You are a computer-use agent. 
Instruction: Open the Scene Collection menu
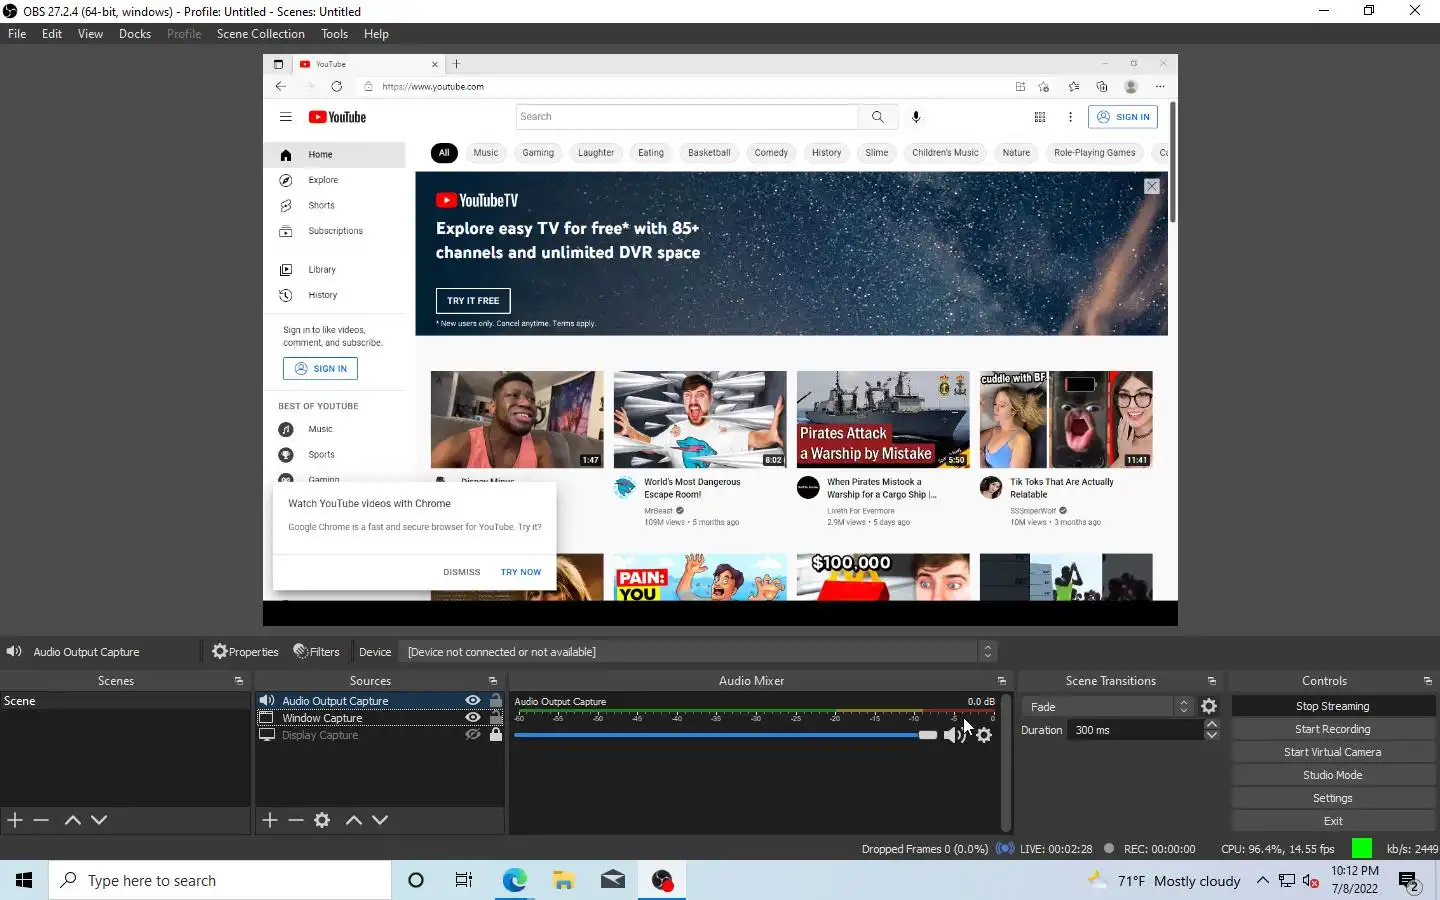[260, 34]
